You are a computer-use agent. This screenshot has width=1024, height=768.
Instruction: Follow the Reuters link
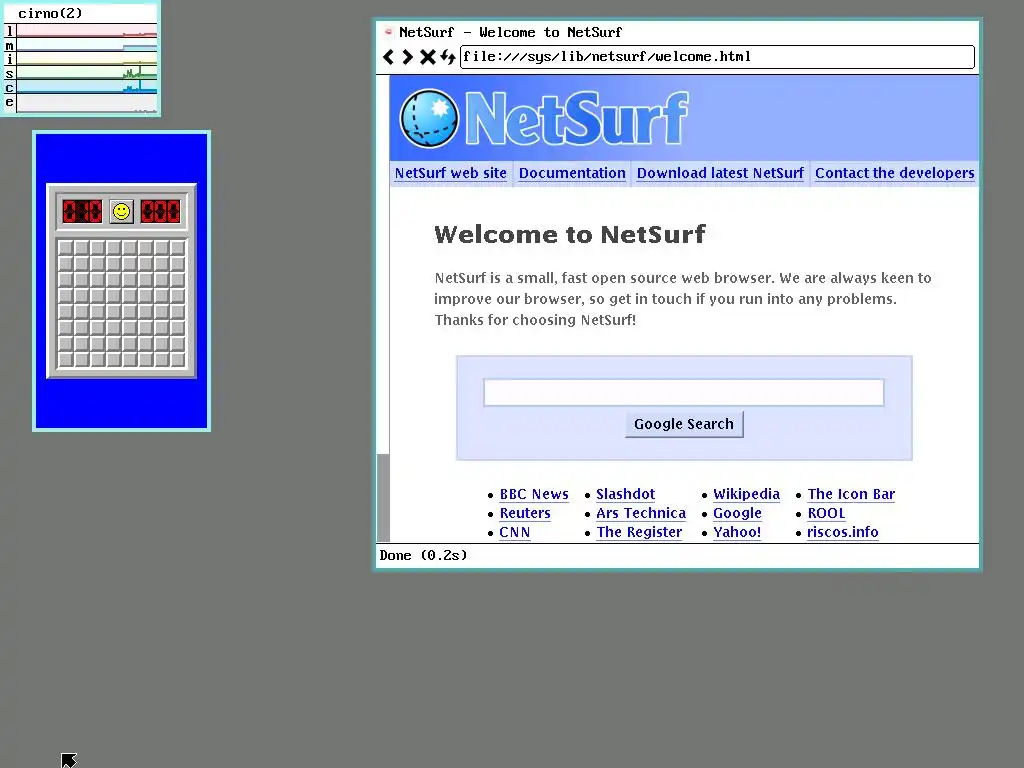point(525,513)
